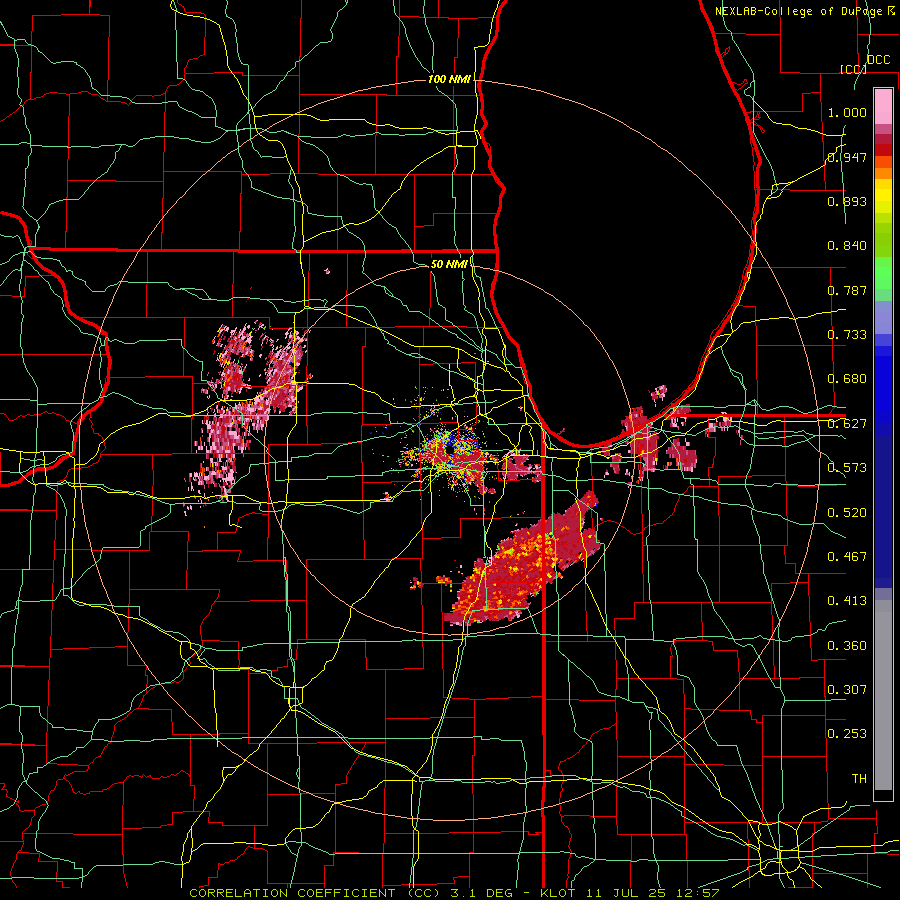Image resolution: width=900 pixels, height=900 pixels.
Task: Click the multicolored clutter at the radar center
Action: [451, 451]
